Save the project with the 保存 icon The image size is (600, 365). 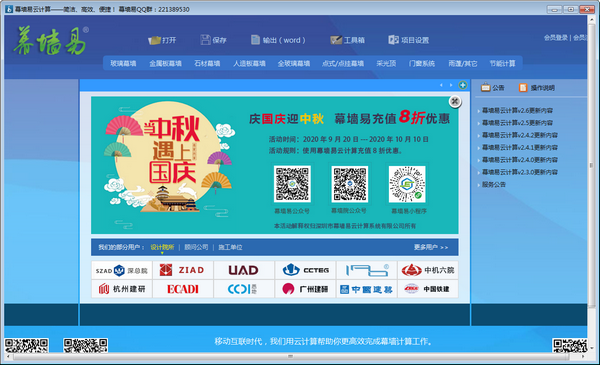[214, 40]
